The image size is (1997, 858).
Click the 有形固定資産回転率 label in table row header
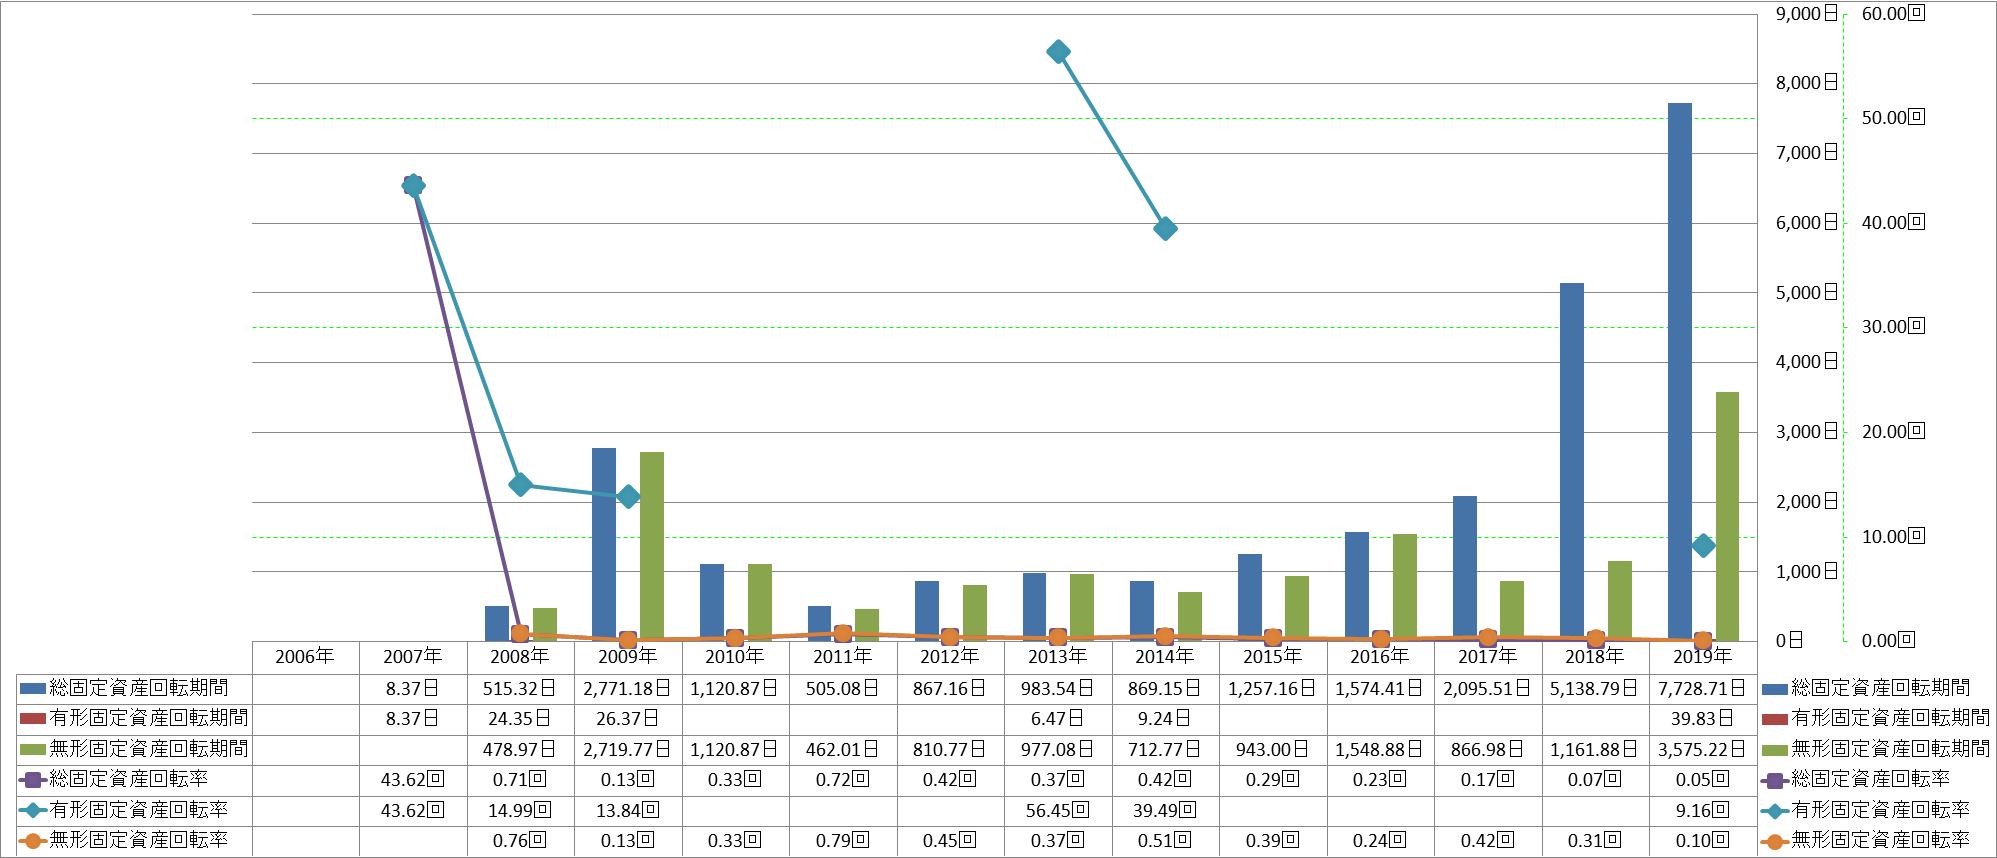point(139,810)
